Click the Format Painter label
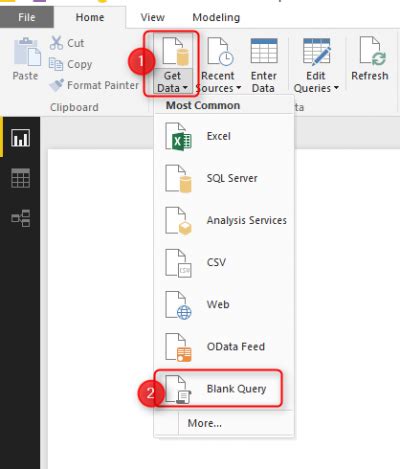 tap(103, 85)
